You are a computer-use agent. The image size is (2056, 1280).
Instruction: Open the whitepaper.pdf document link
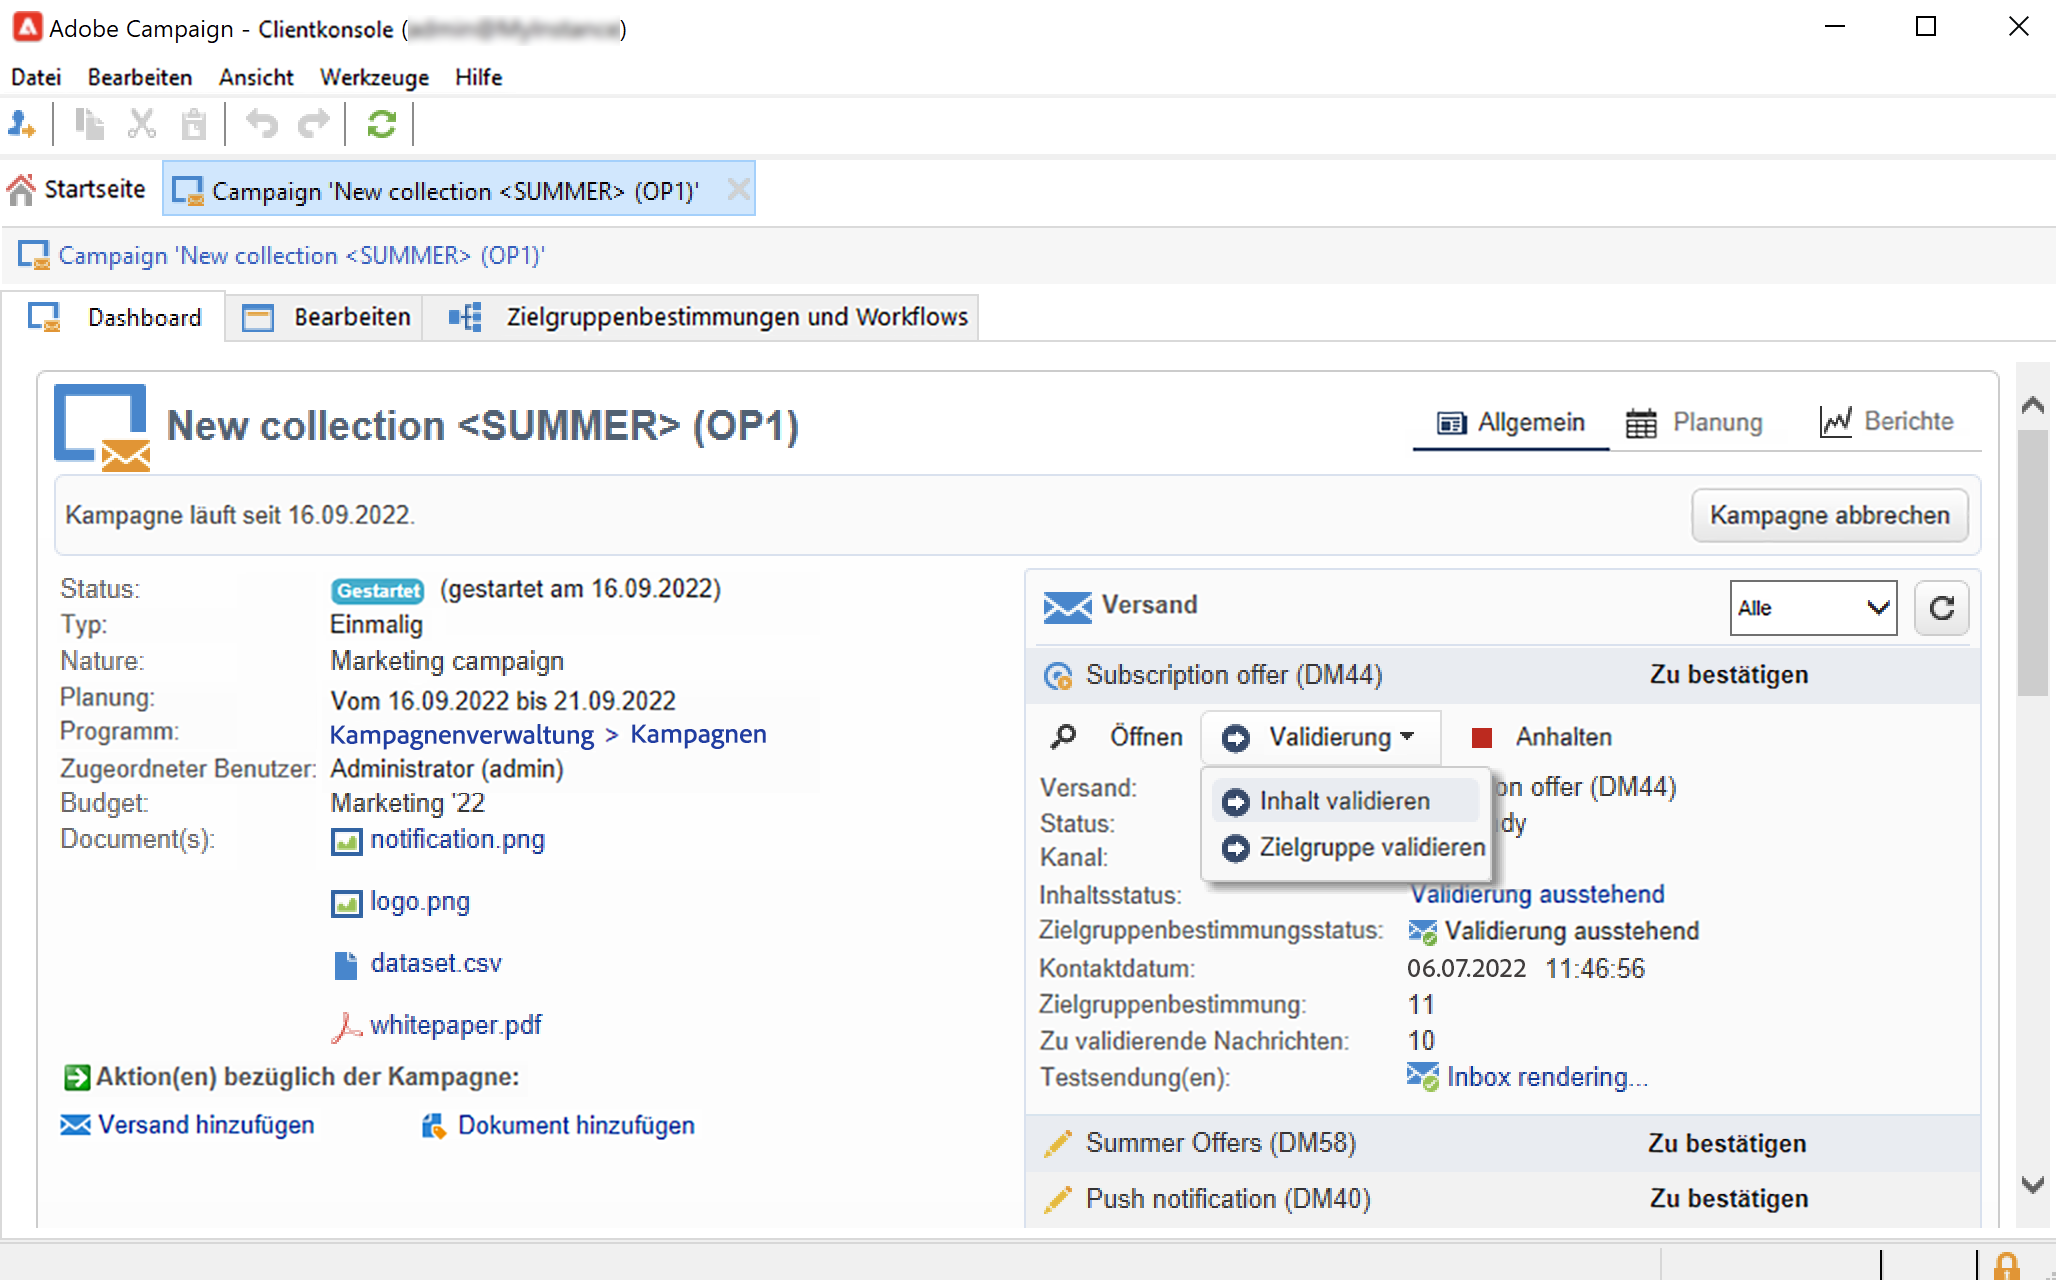coord(455,1025)
